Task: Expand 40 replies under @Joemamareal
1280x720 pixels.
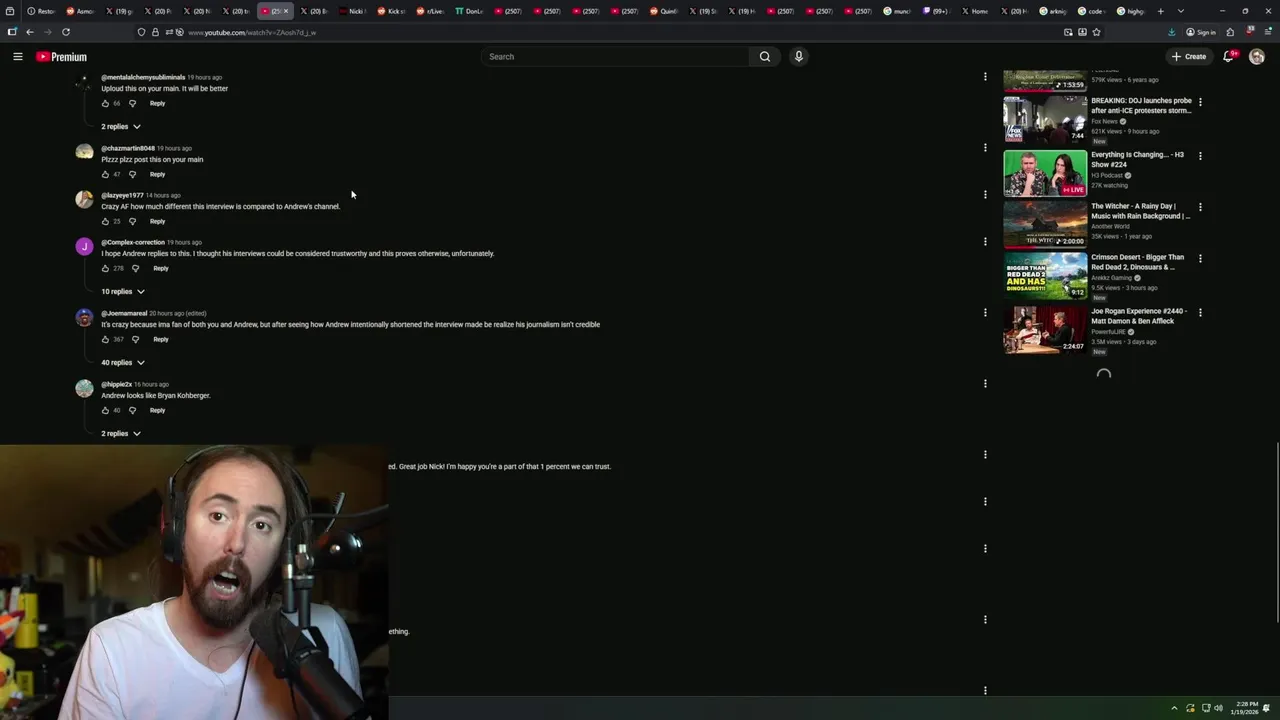Action: click(123, 363)
